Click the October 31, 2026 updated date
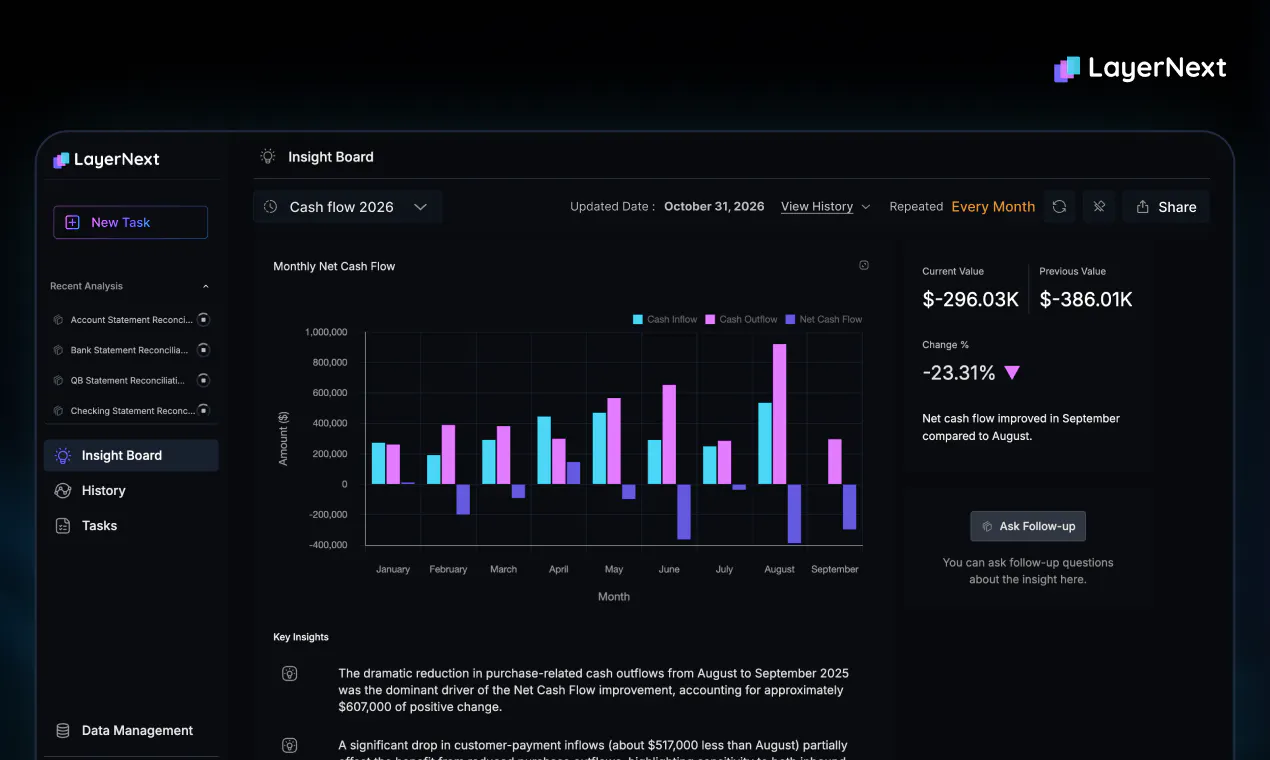This screenshot has height=760, width=1270. pyautogui.click(x=714, y=207)
